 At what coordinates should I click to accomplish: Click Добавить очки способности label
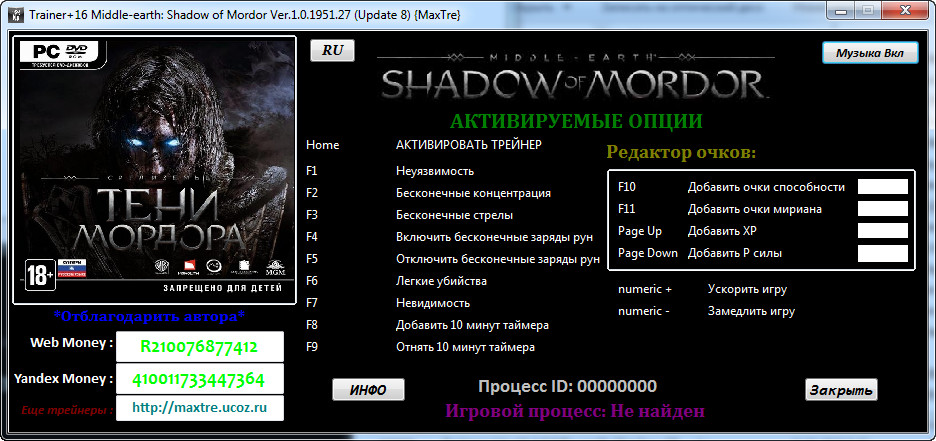pyautogui.click(x=766, y=187)
